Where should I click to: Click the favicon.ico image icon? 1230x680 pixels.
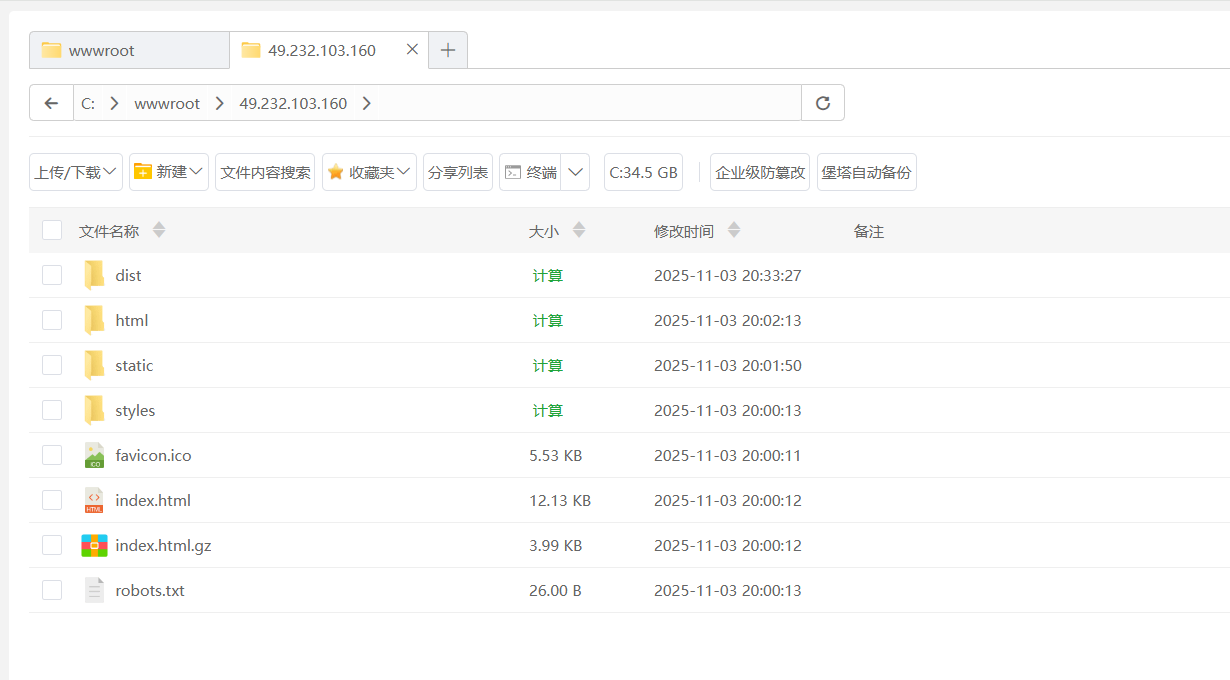coord(94,455)
